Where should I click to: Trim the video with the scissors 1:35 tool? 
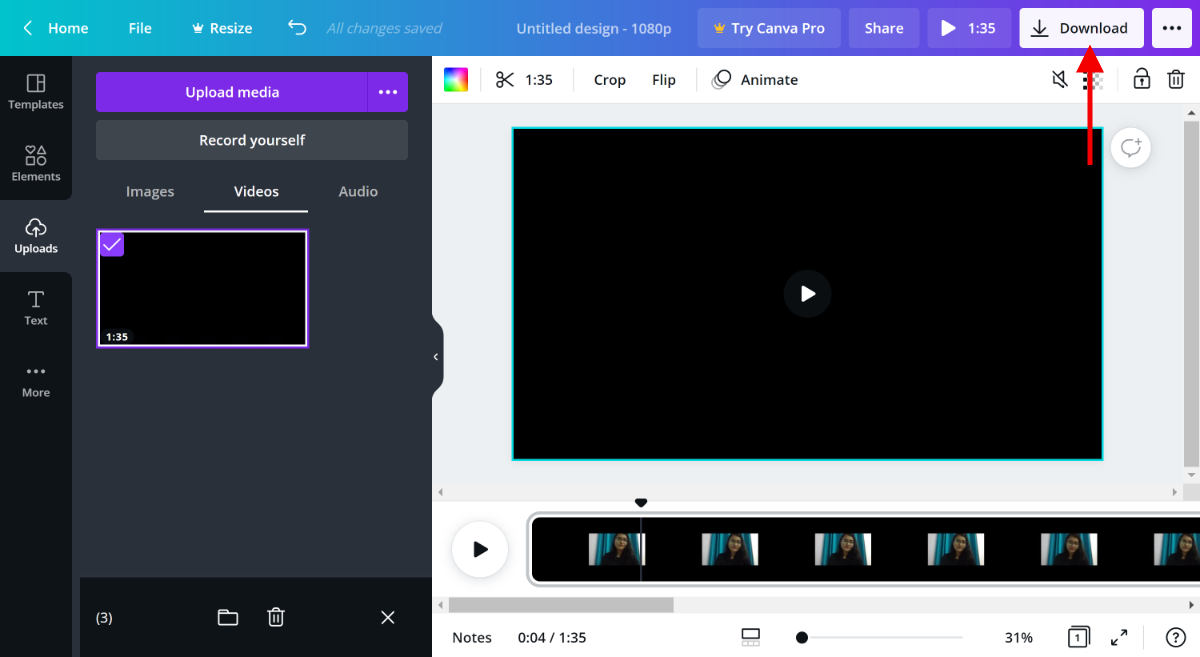click(524, 80)
